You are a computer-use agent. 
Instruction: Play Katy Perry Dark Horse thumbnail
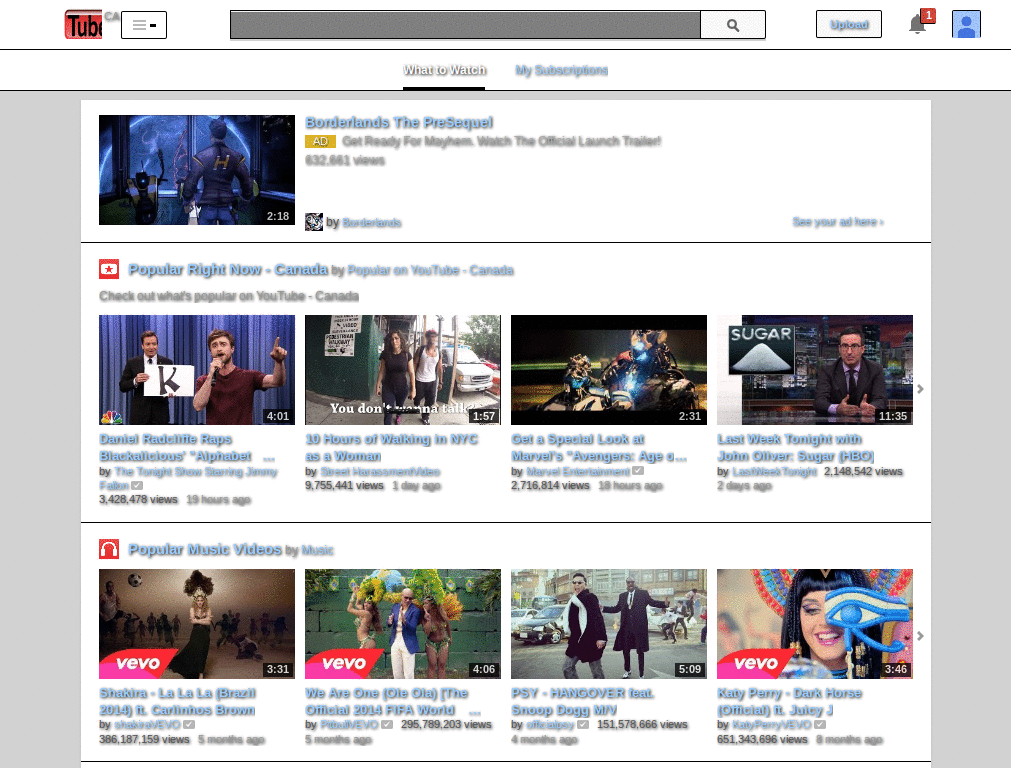point(815,624)
